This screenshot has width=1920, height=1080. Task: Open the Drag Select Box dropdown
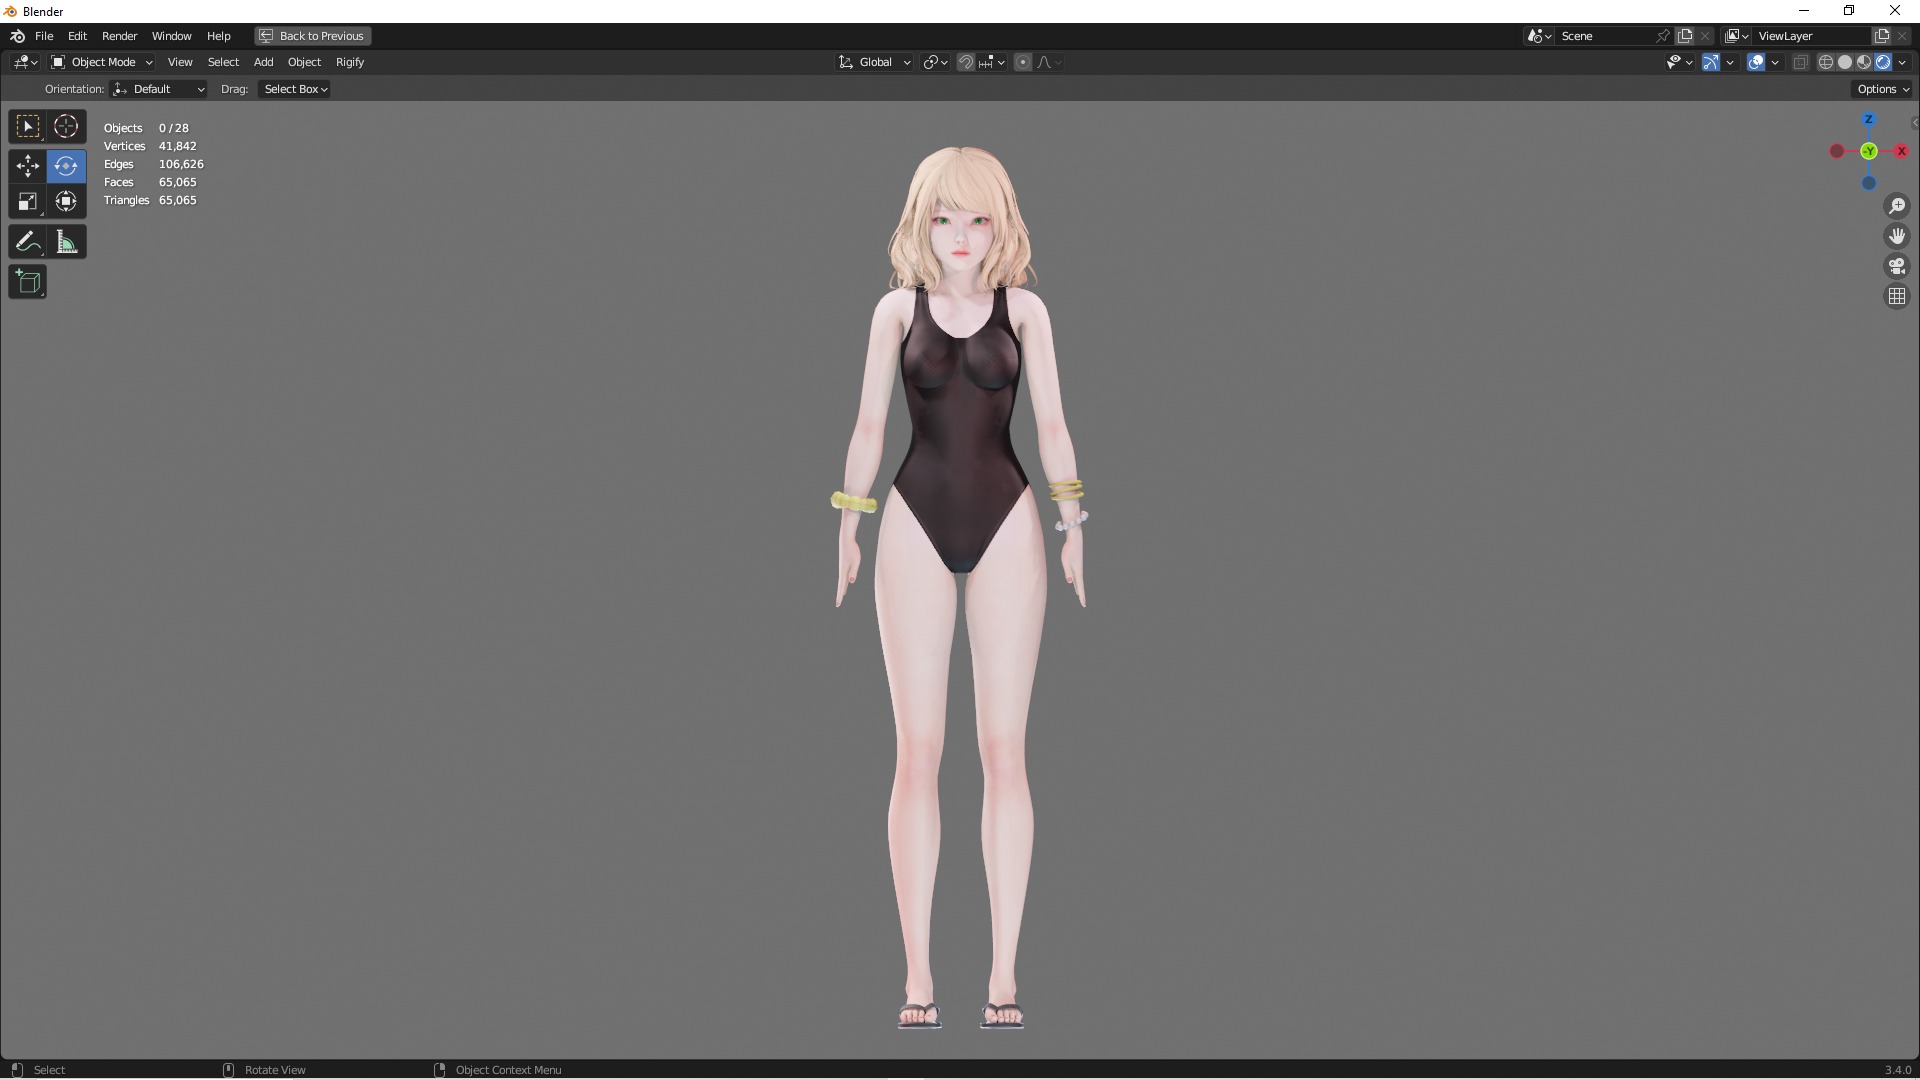click(x=295, y=89)
